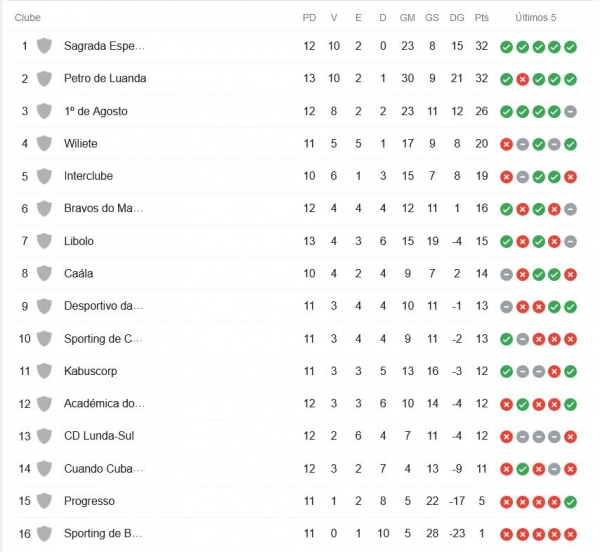Click the Clube column header
The width and height of the screenshot is (600, 552).
point(28,18)
